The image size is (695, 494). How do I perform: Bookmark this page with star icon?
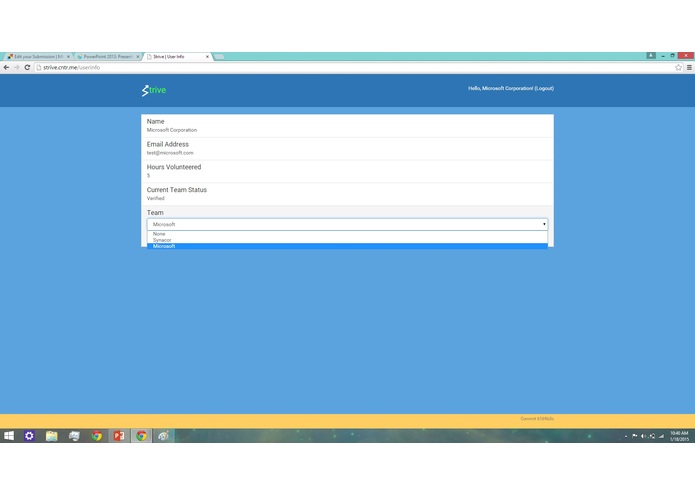coord(678,67)
